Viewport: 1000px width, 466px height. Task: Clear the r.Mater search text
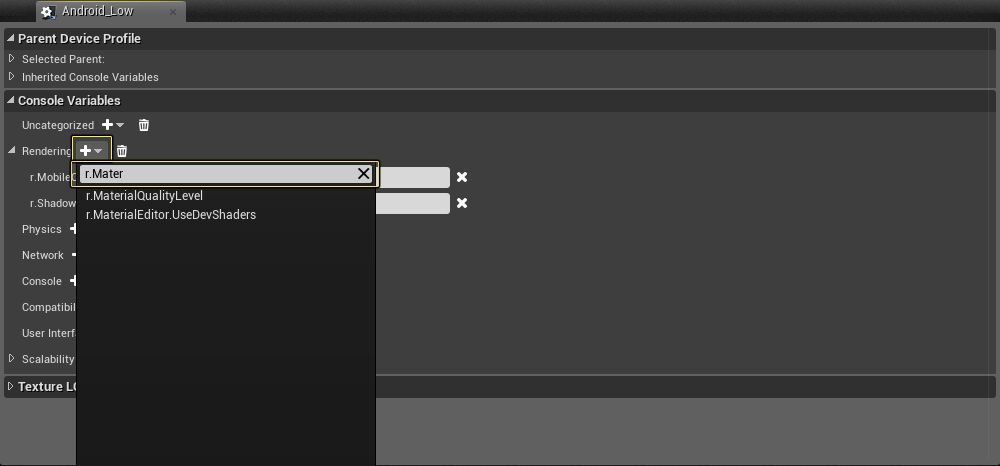pos(364,173)
